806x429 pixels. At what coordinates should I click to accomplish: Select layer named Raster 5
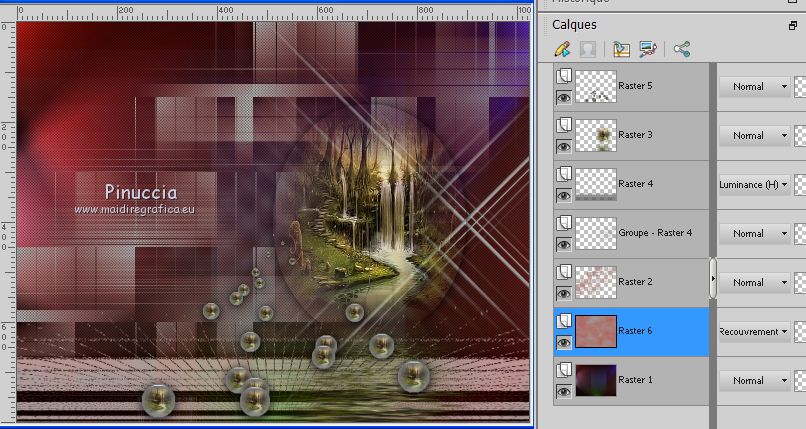(635, 86)
